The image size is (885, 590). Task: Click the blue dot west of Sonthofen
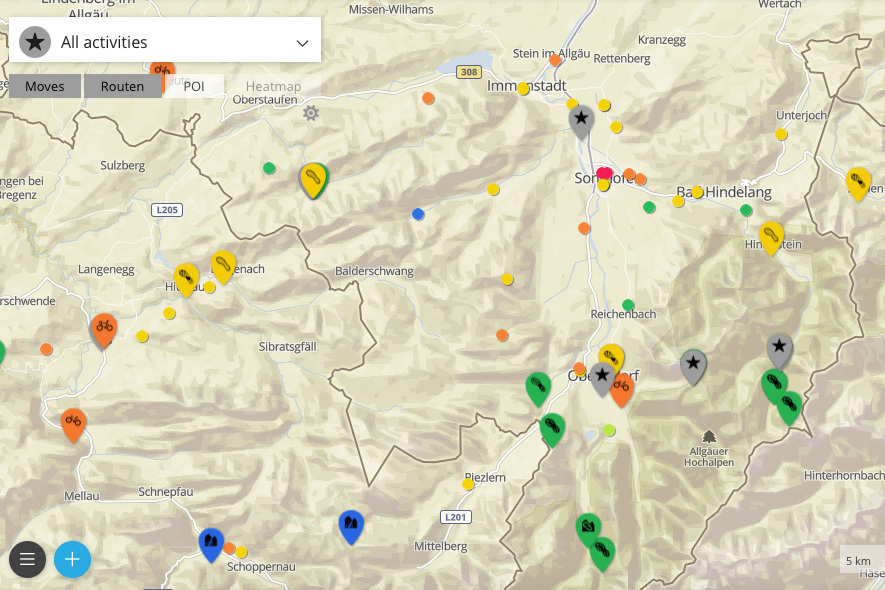pyautogui.click(x=418, y=214)
